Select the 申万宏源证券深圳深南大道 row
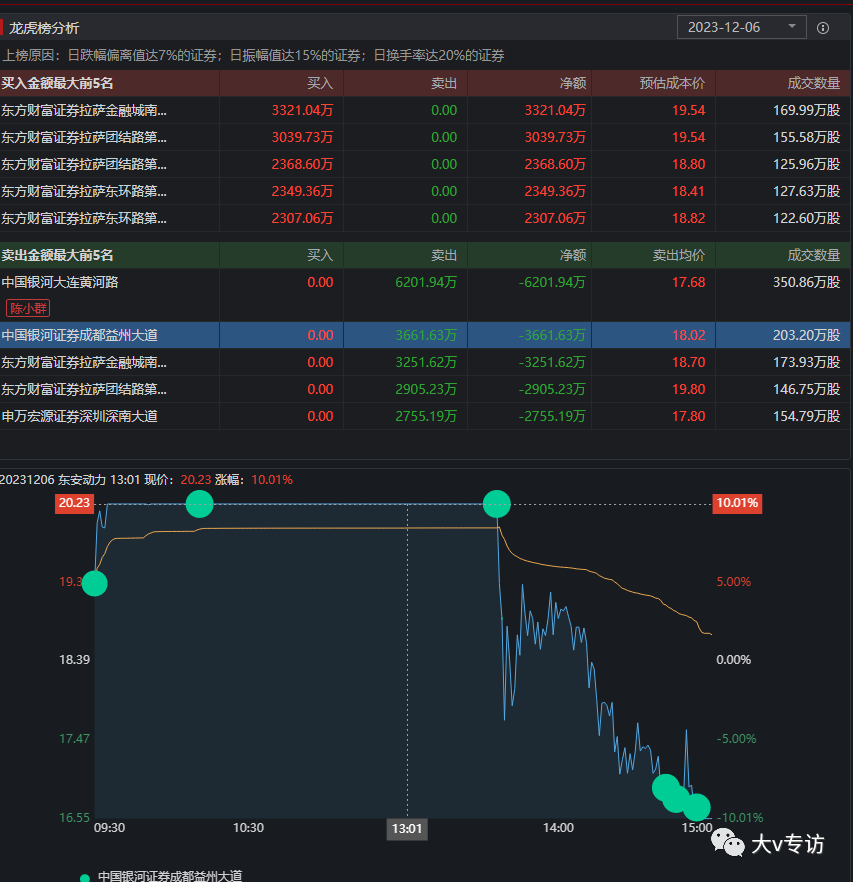Image resolution: width=853 pixels, height=882 pixels. click(x=425, y=416)
